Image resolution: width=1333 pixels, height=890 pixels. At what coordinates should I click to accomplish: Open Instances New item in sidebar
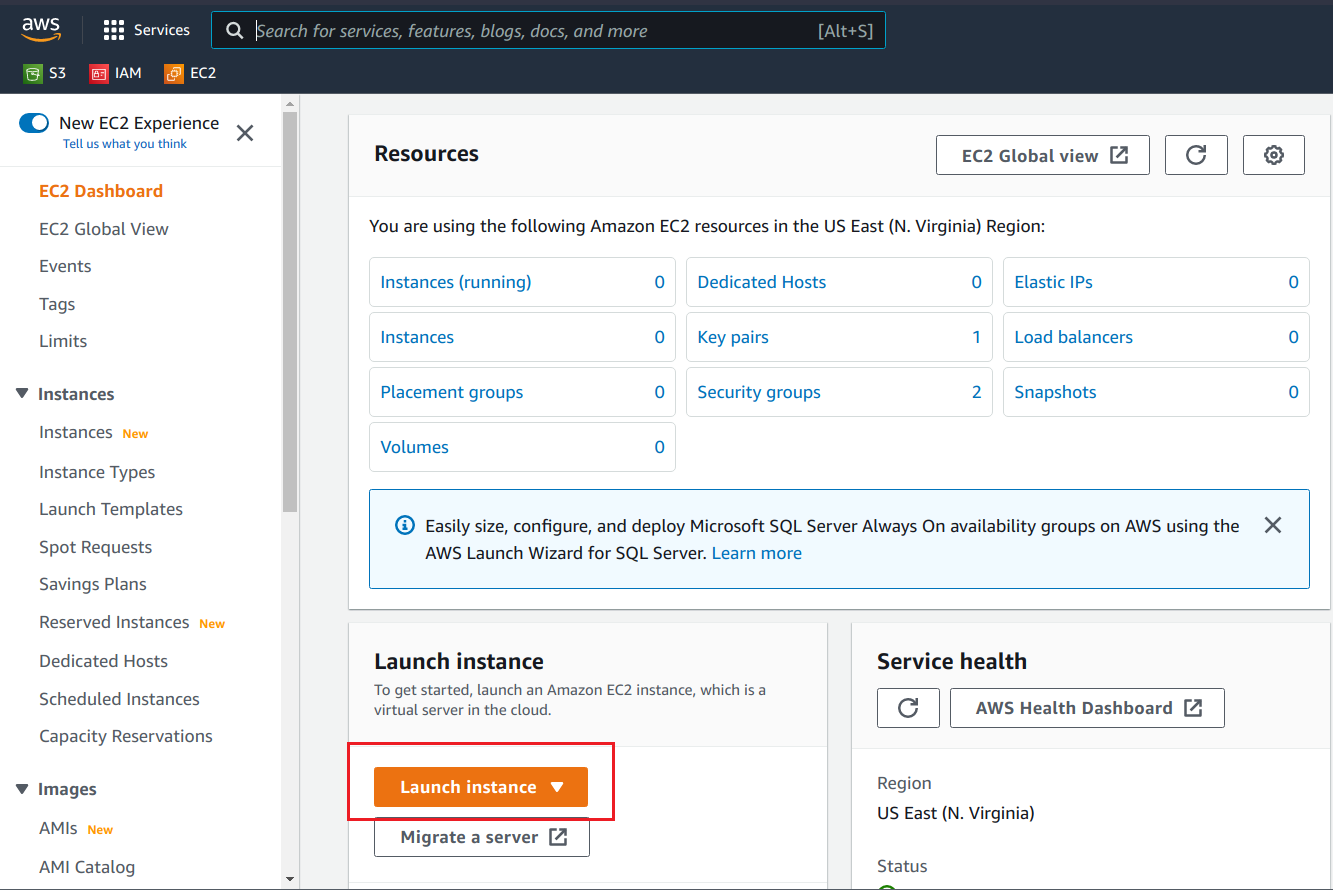coord(76,432)
